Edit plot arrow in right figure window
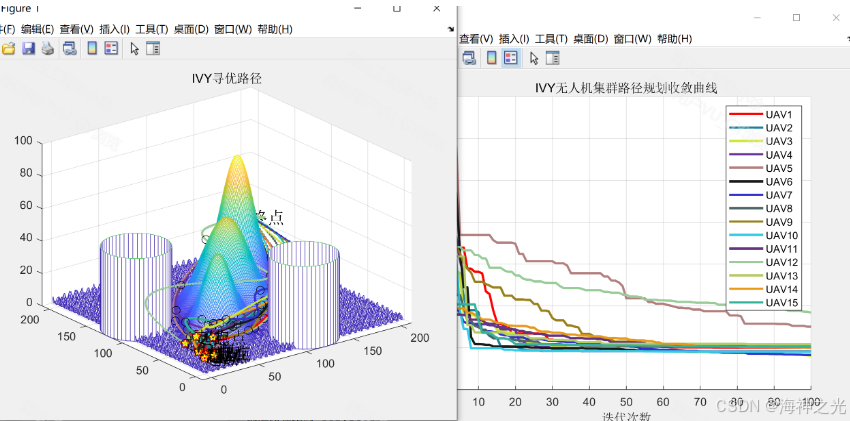This screenshot has height=421, width=850. click(x=534, y=58)
